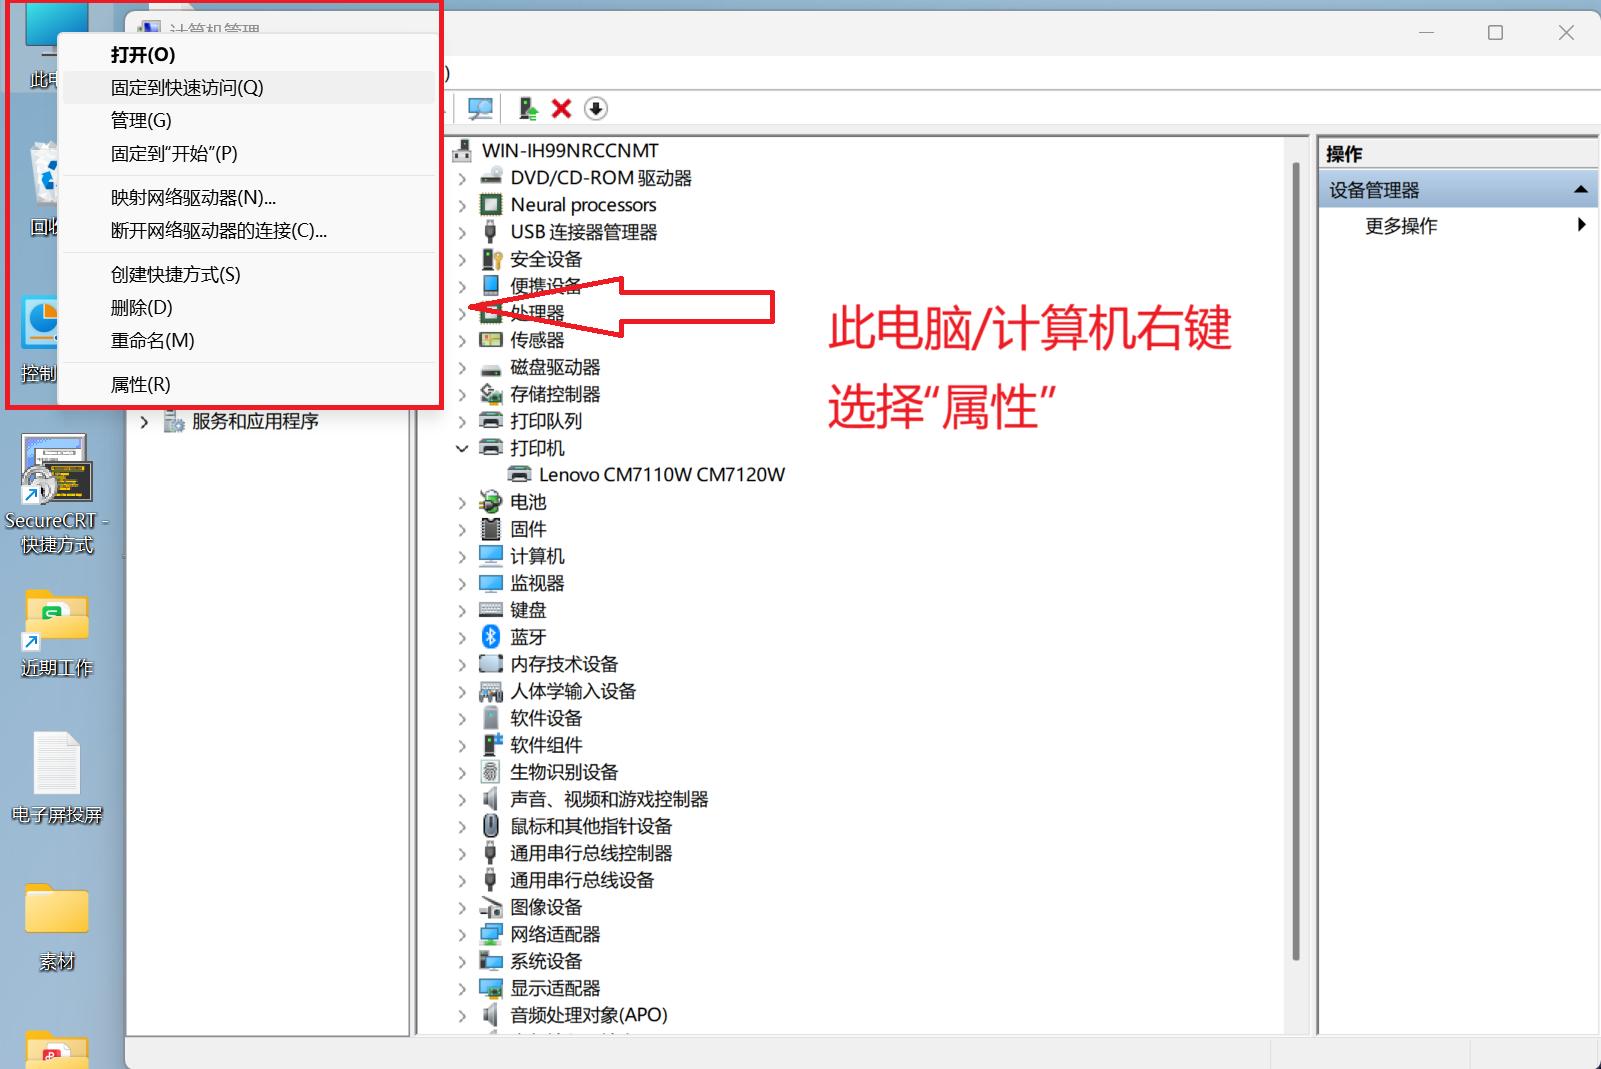The image size is (1601, 1069).
Task: Expand the 蓝牙 category arrow
Action: pyautogui.click(x=462, y=637)
